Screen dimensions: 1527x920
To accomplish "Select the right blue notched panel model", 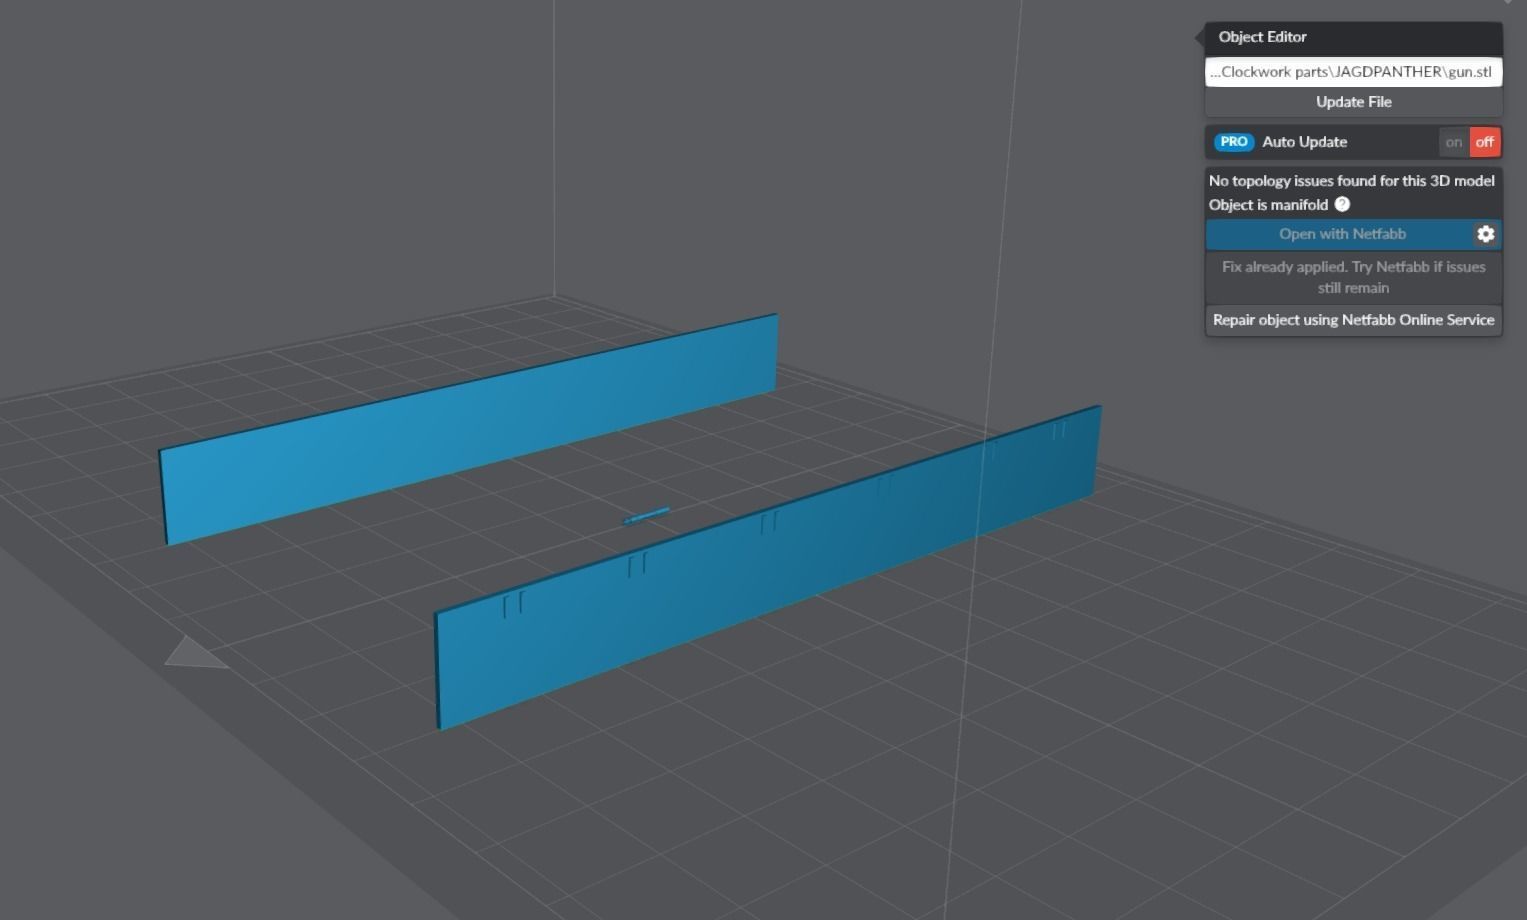I will 770,570.
